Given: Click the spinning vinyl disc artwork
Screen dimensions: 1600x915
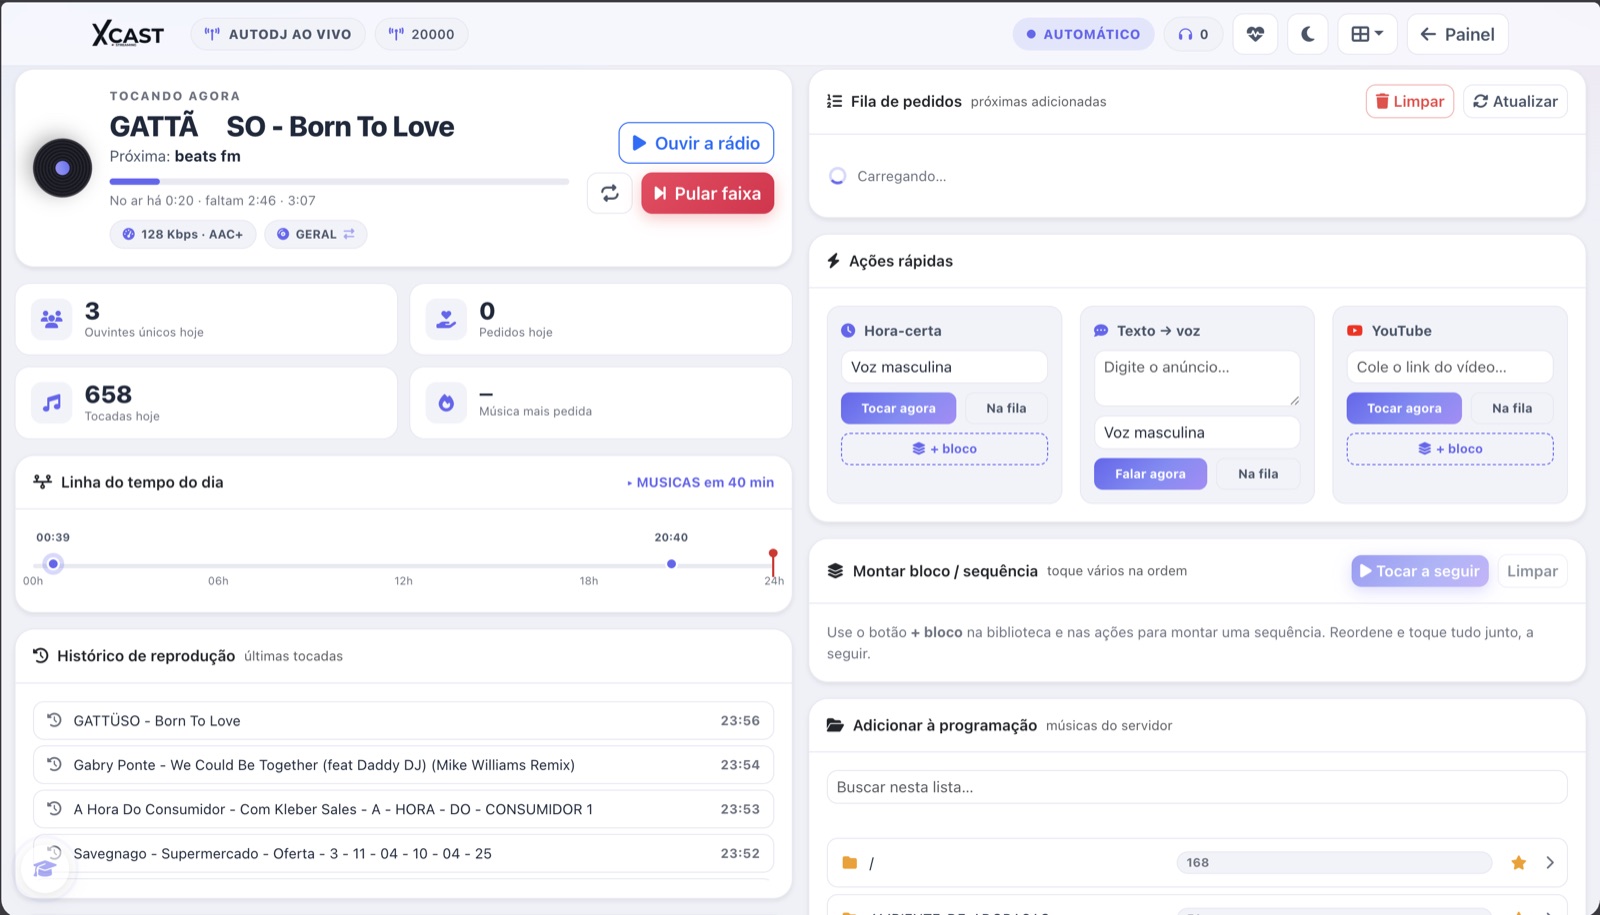Looking at the screenshot, I should click(62, 168).
